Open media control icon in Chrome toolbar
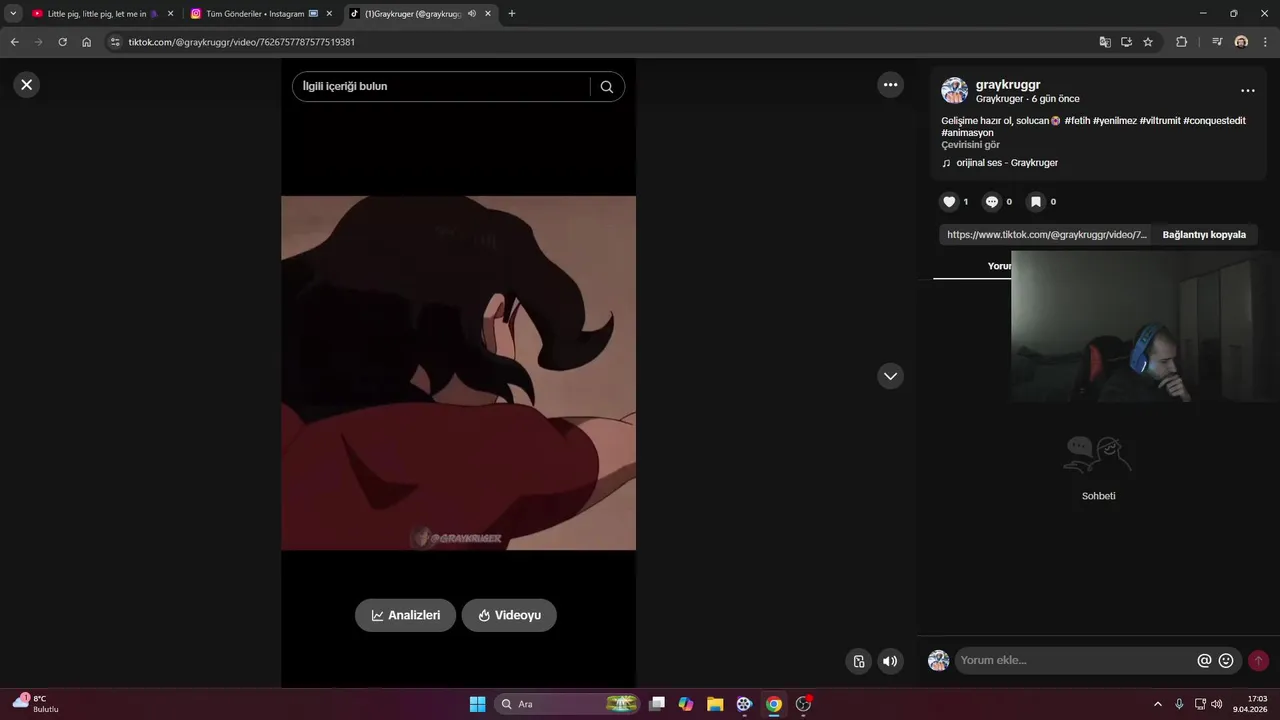Screen dimensions: 1280x720 (x=1217, y=42)
